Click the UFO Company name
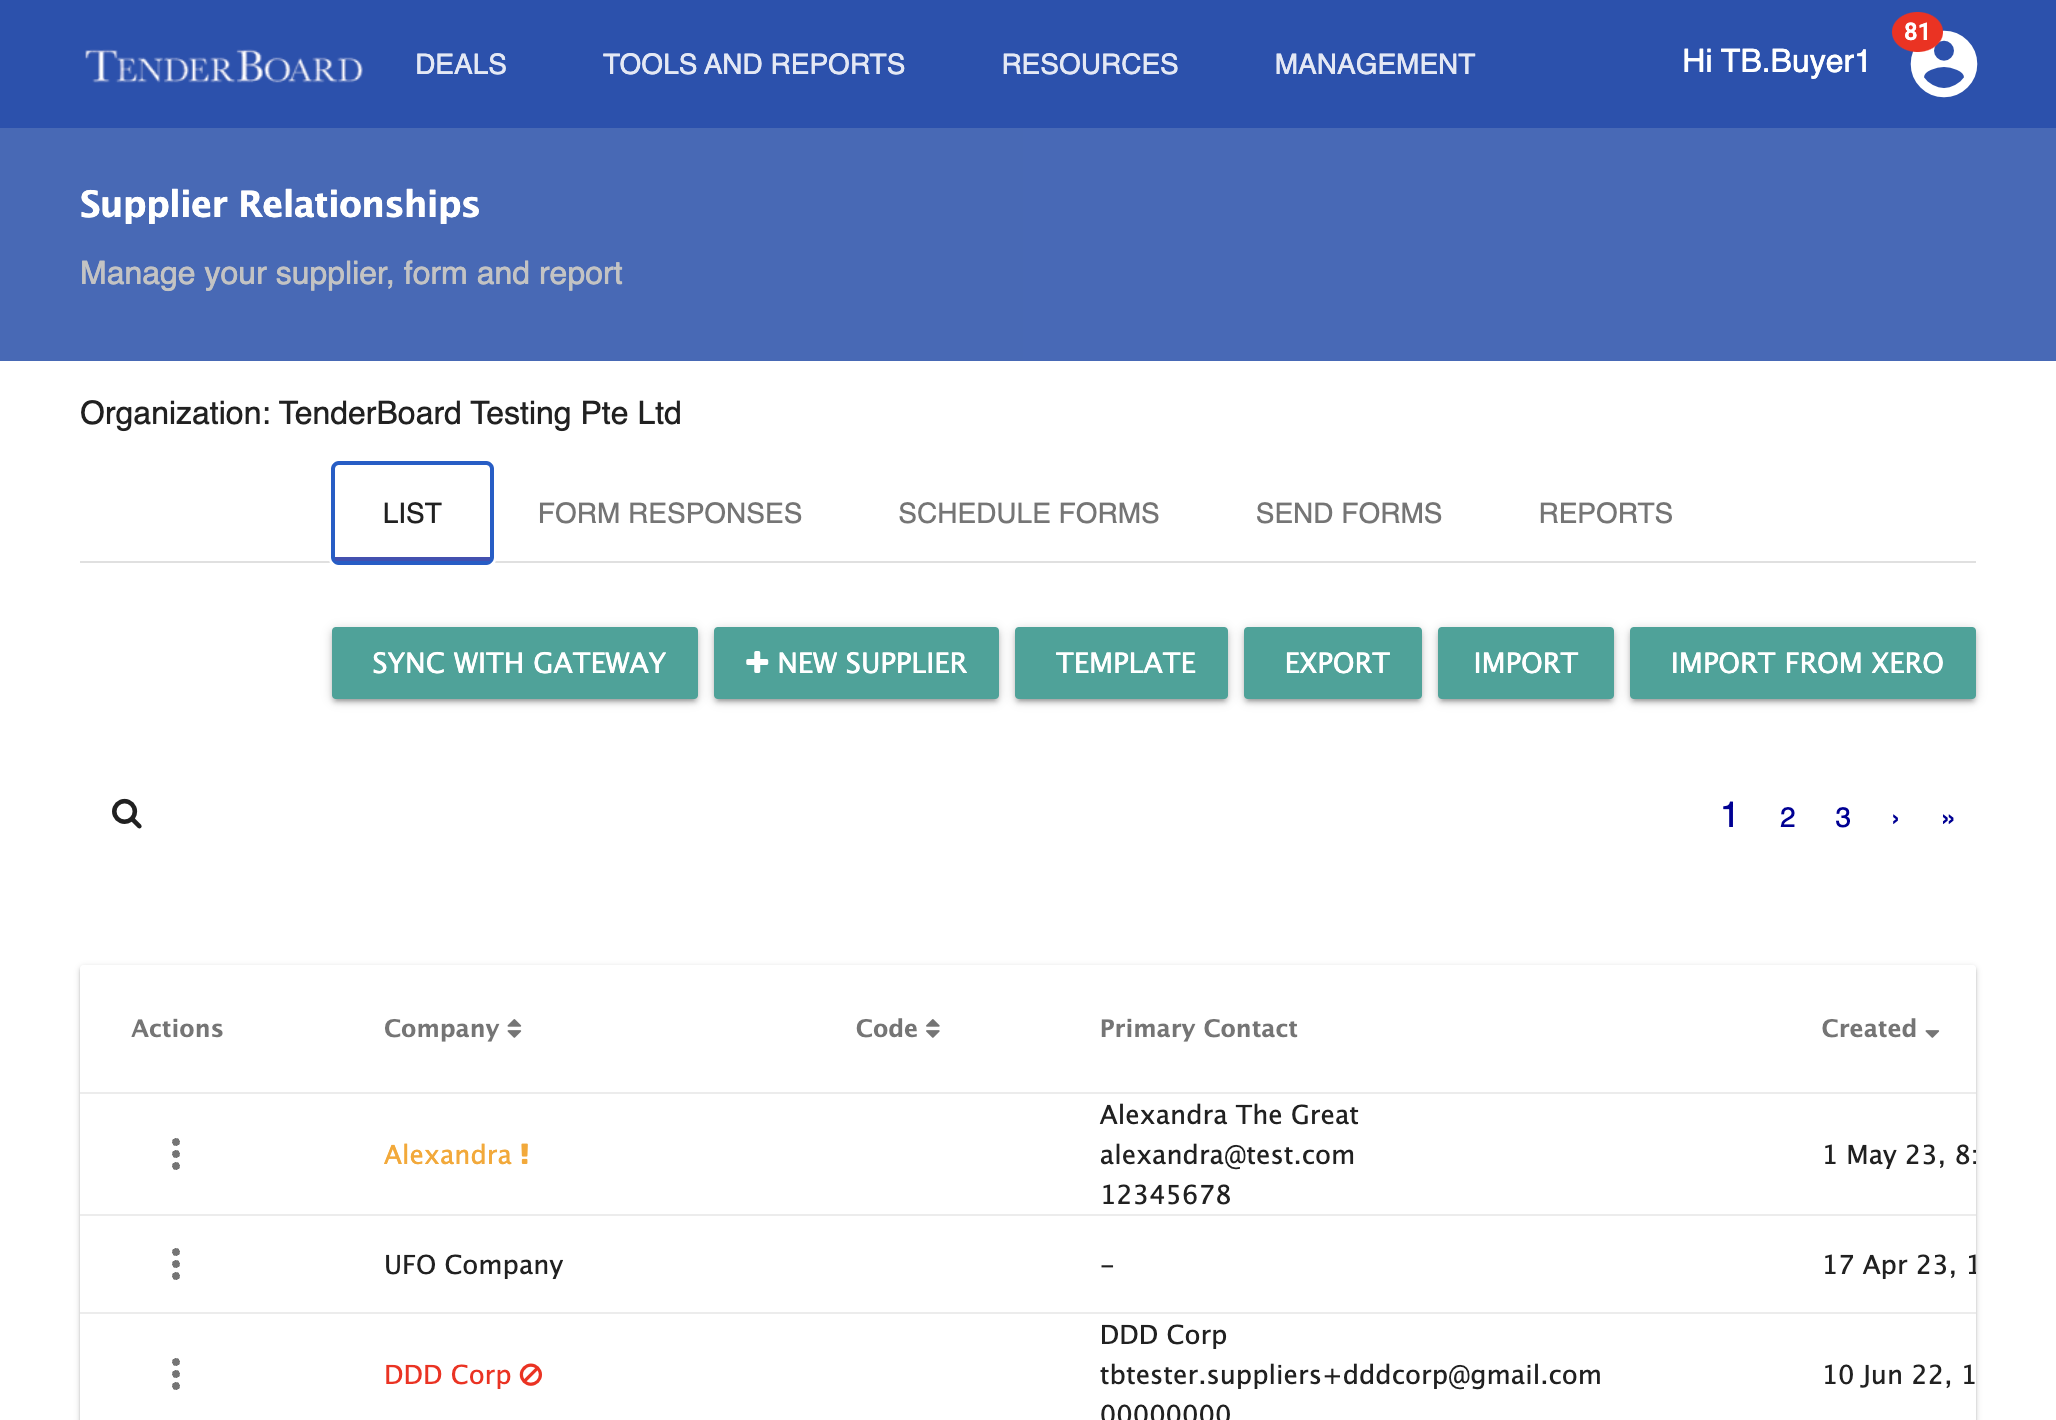The height and width of the screenshot is (1420, 2056). [x=474, y=1264]
